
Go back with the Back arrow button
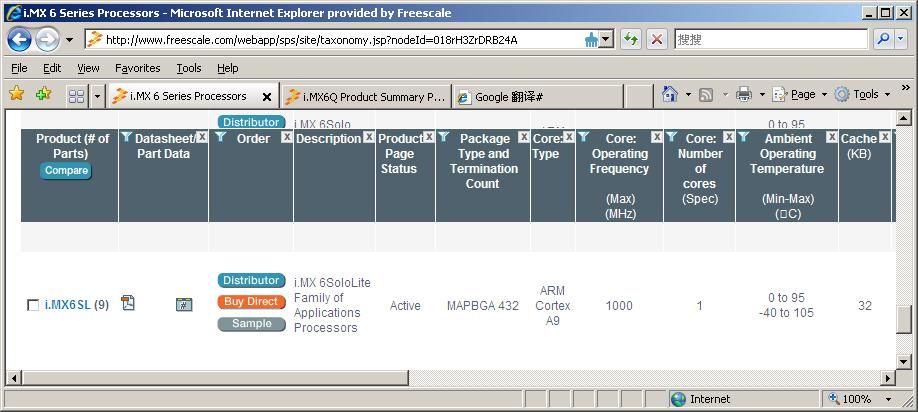tap(20, 40)
